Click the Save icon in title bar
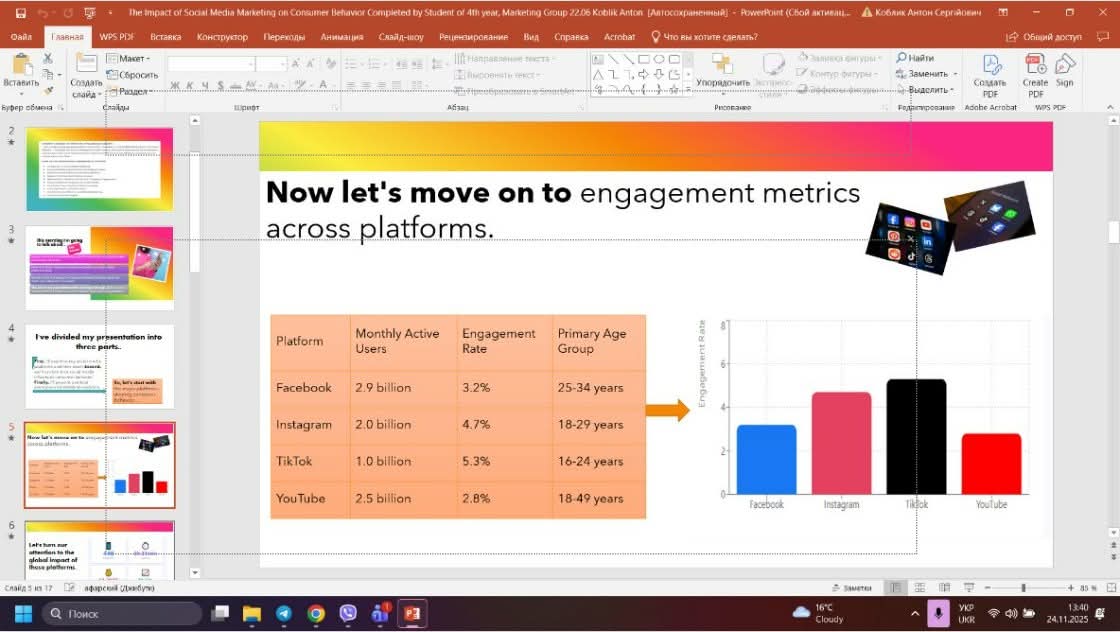Viewport: 1120px width, 632px height. point(20,13)
